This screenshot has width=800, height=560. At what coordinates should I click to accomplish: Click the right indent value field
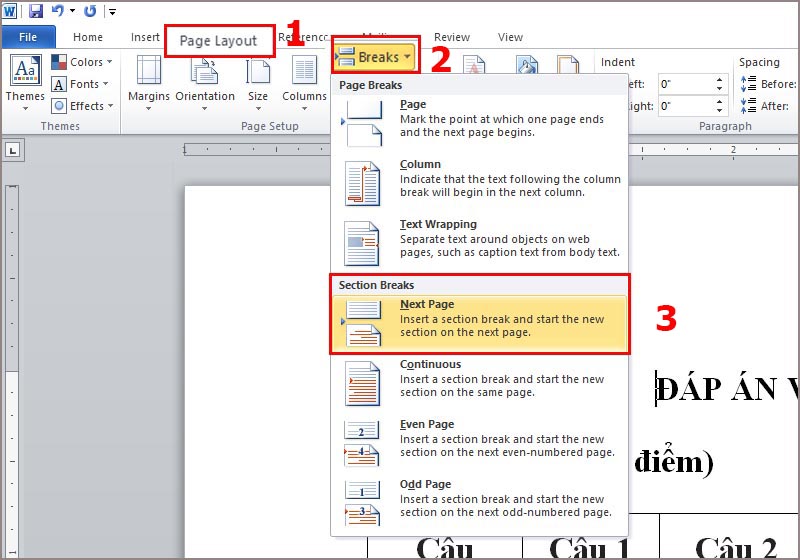pos(685,107)
